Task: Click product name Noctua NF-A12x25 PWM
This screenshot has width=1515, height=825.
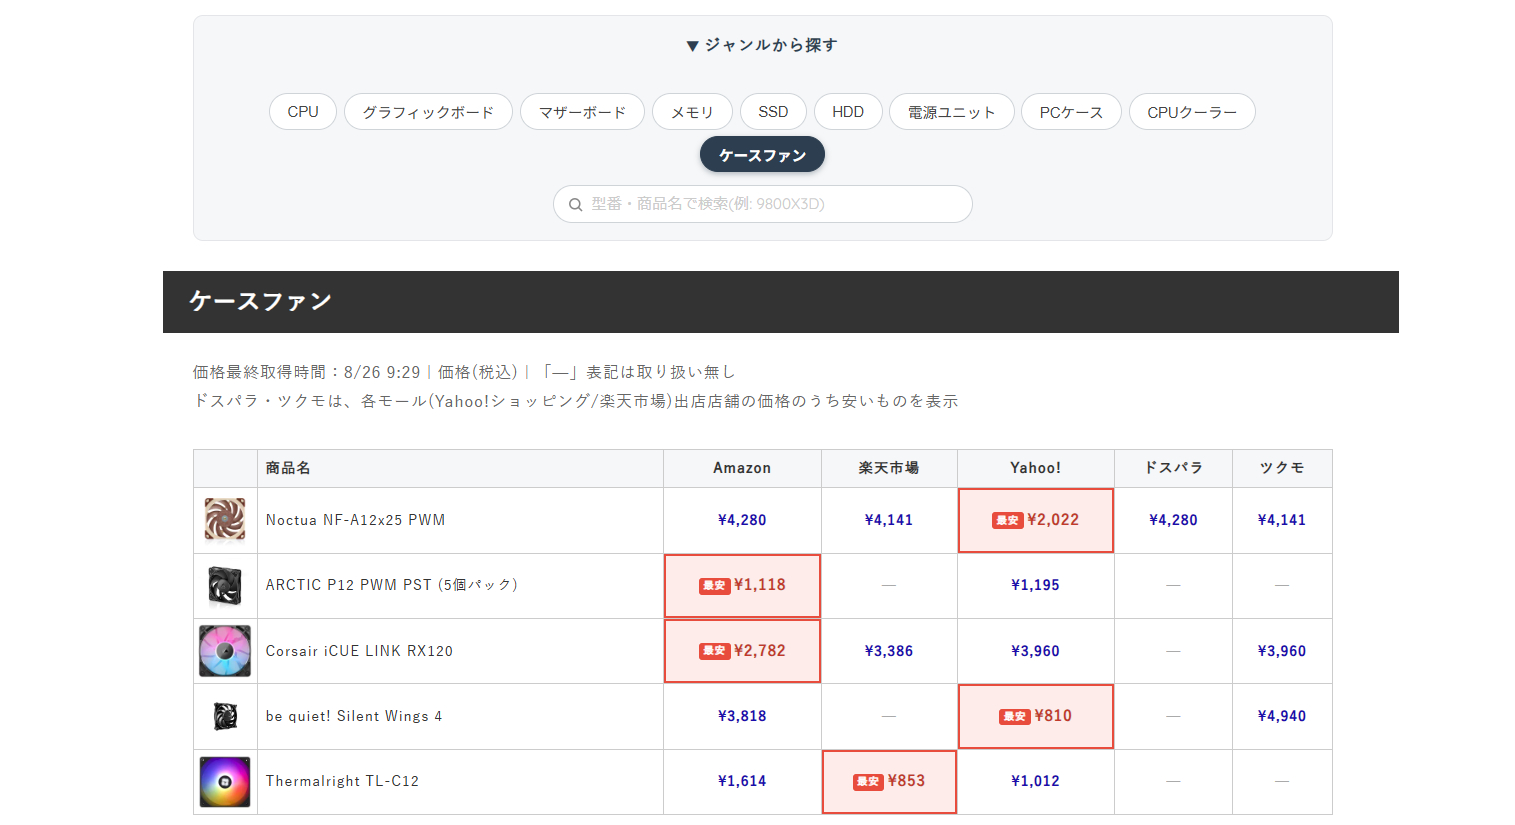Action: pyautogui.click(x=355, y=520)
